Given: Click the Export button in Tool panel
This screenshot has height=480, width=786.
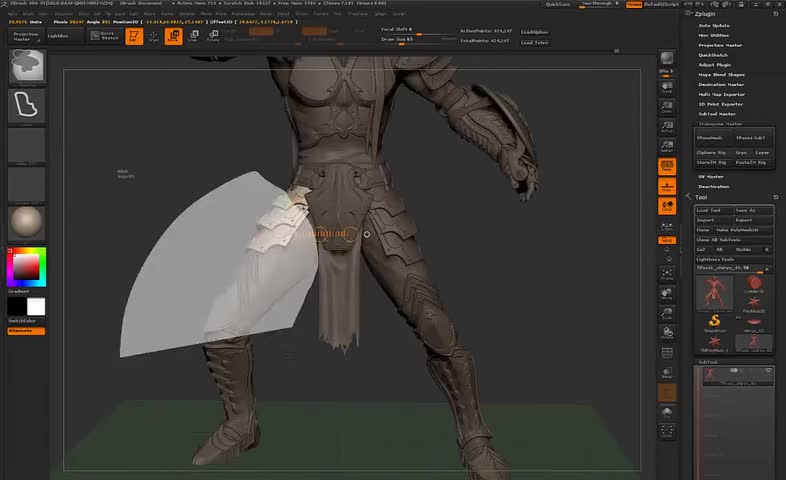Looking at the screenshot, I should pos(753,220).
